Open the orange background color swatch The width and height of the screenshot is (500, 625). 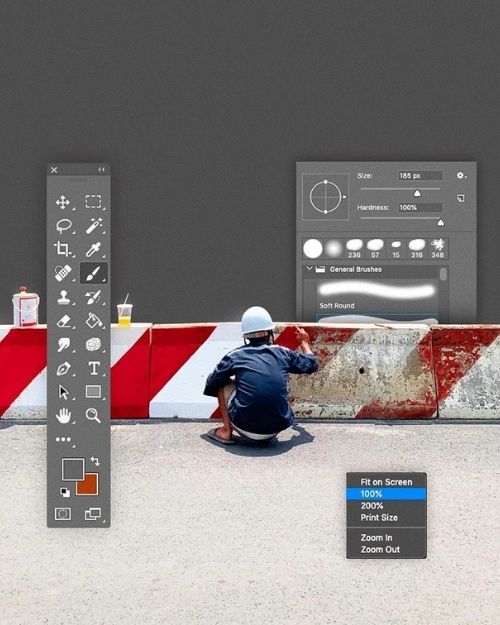[x=90, y=486]
